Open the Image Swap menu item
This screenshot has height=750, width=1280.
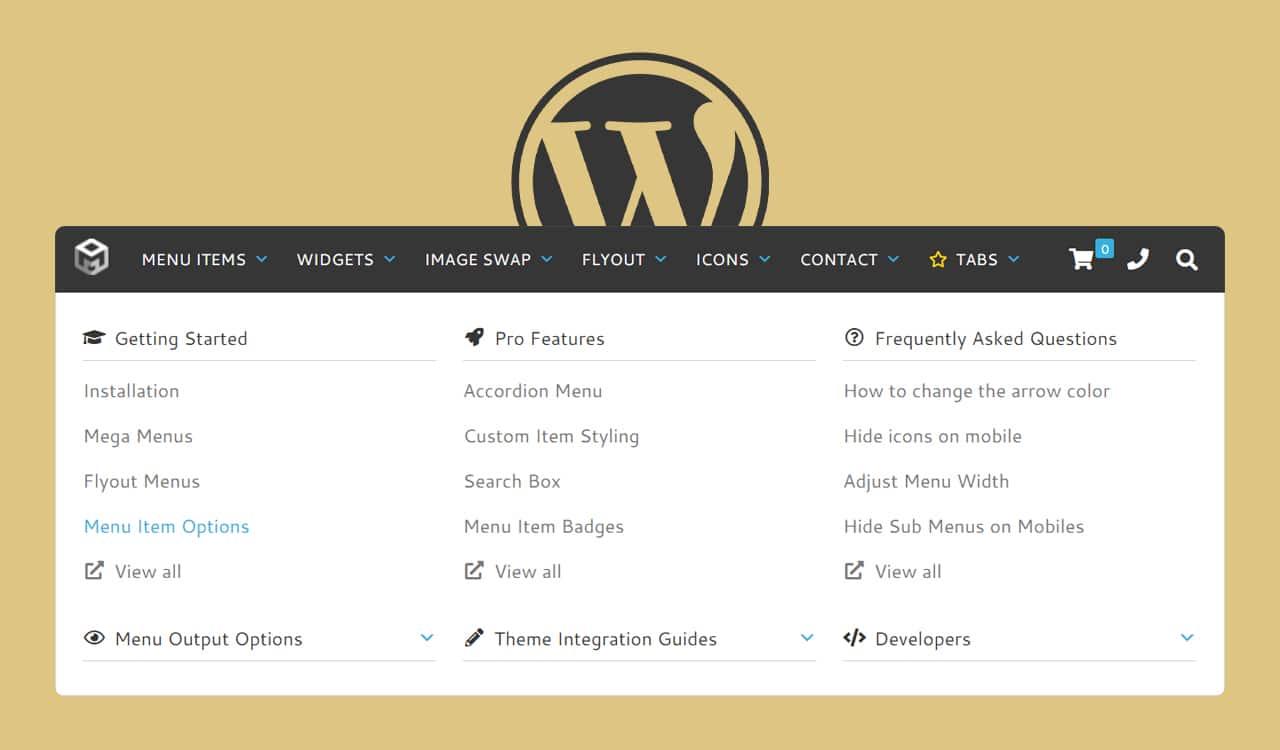click(488, 260)
